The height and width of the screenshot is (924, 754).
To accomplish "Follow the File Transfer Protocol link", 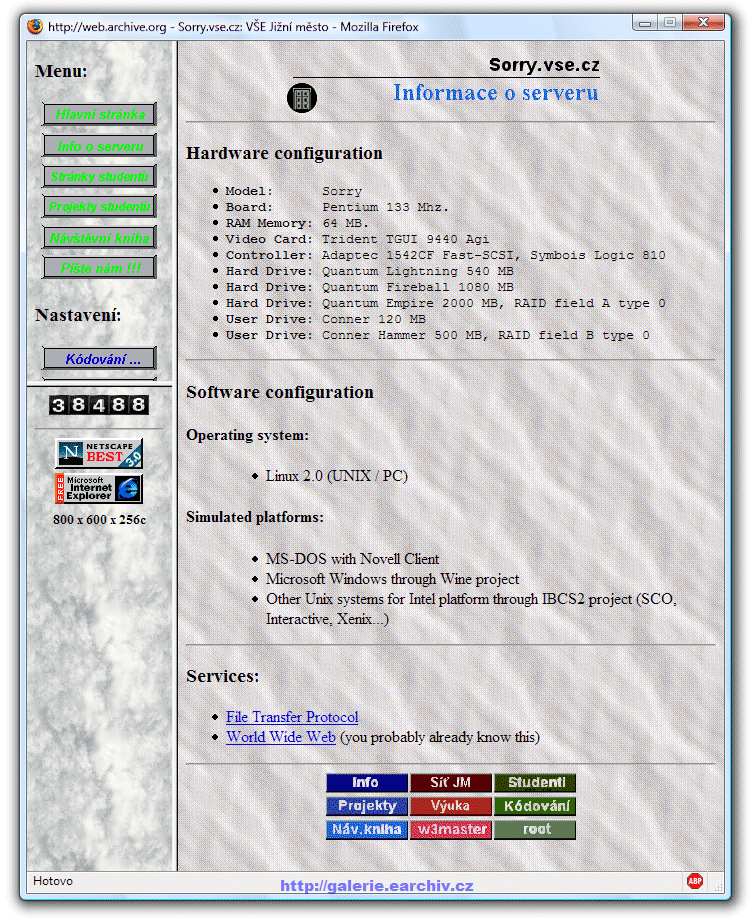I will 292,717.
